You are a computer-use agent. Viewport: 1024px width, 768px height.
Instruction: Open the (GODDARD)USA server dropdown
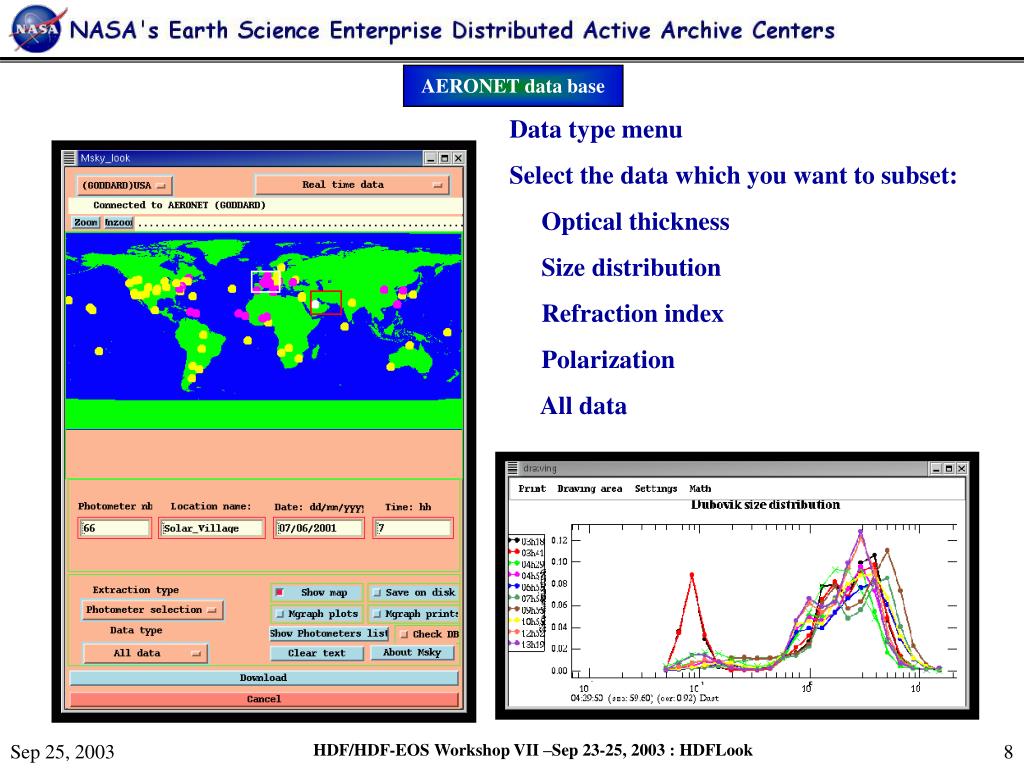125,185
